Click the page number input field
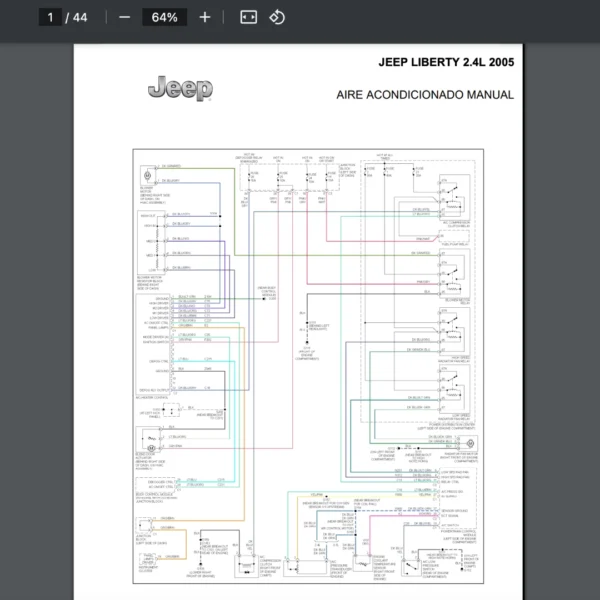Image resolution: width=600 pixels, height=600 pixels. [x=50, y=17]
